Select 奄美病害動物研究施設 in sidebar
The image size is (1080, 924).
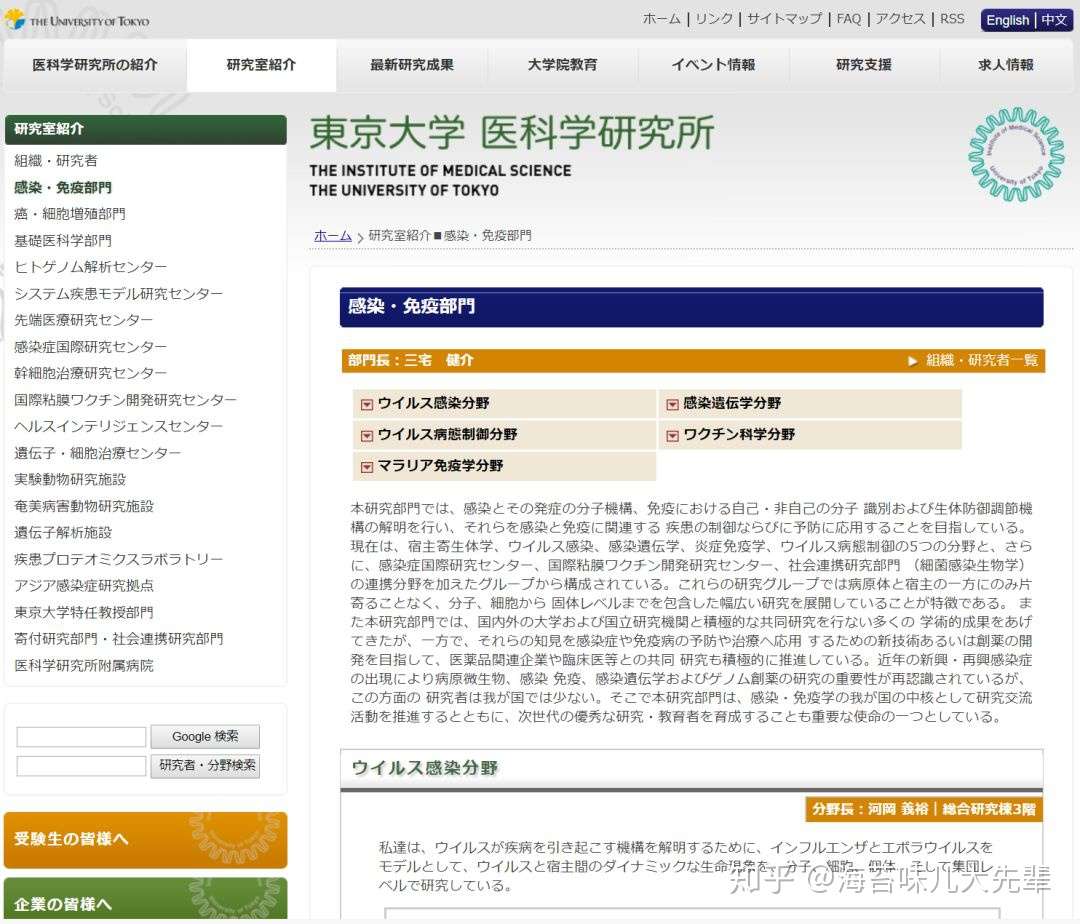tap(84, 506)
